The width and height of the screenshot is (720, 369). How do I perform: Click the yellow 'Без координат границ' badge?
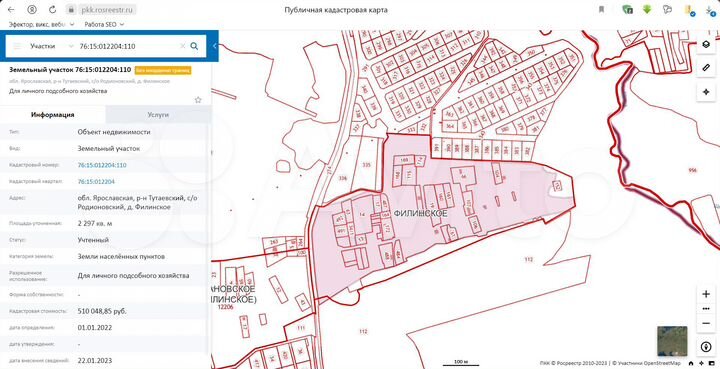point(163,70)
